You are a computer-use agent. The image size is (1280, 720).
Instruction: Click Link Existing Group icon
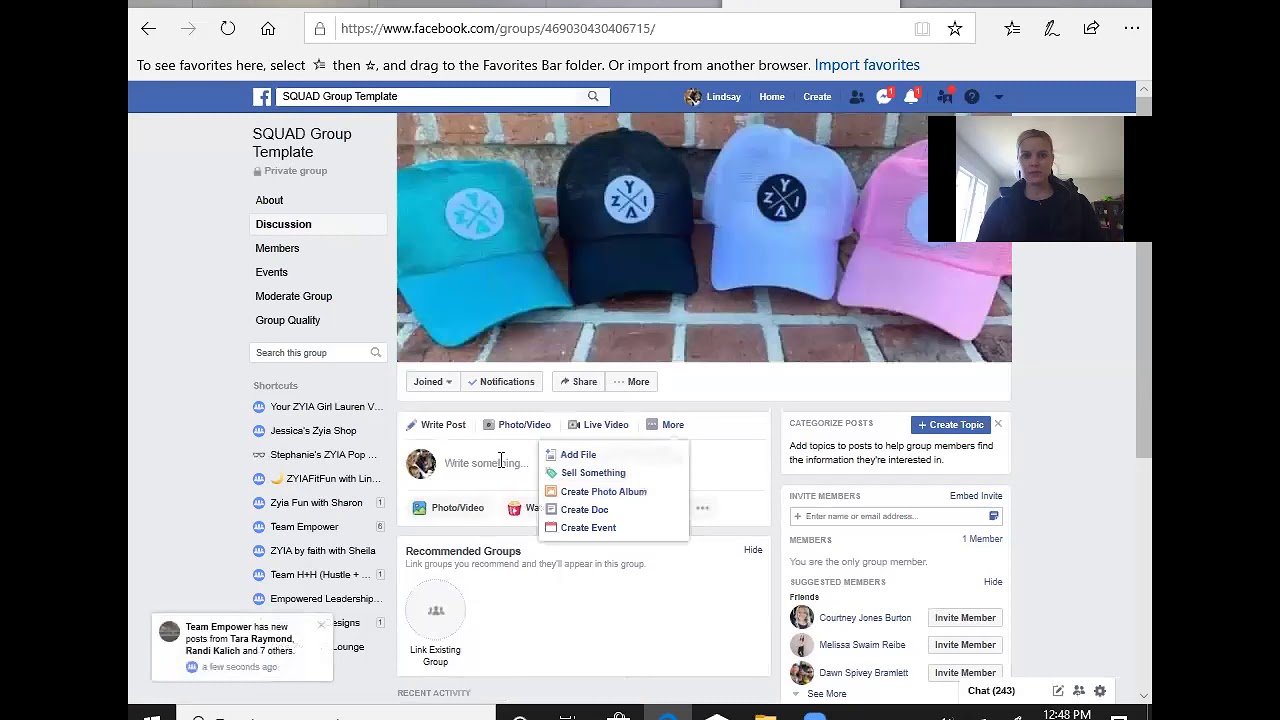coord(436,610)
